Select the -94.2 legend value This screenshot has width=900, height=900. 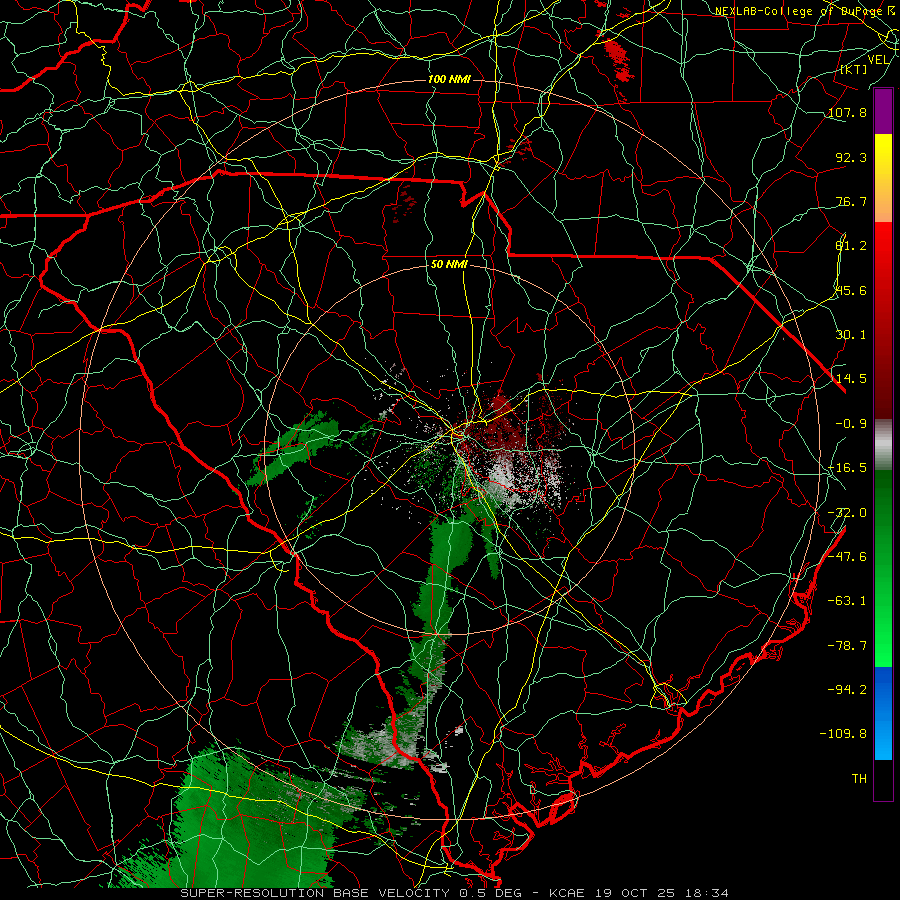[847, 690]
